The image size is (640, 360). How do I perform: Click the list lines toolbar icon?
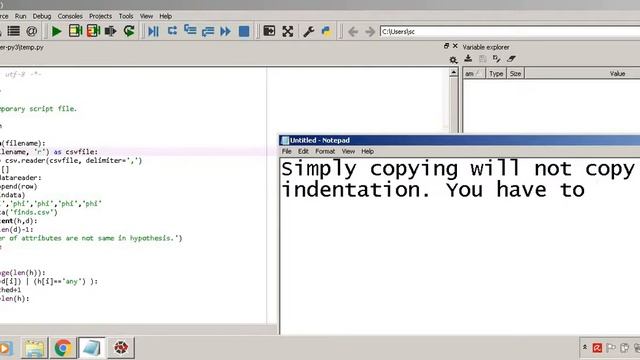pos(13,31)
